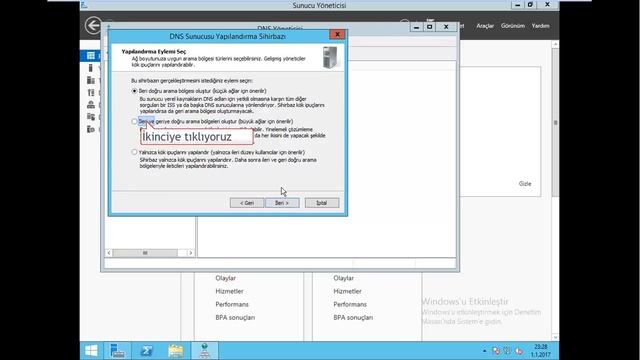640x360 pixels.
Task: Open the Yardım menu
Action: point(540,26)
